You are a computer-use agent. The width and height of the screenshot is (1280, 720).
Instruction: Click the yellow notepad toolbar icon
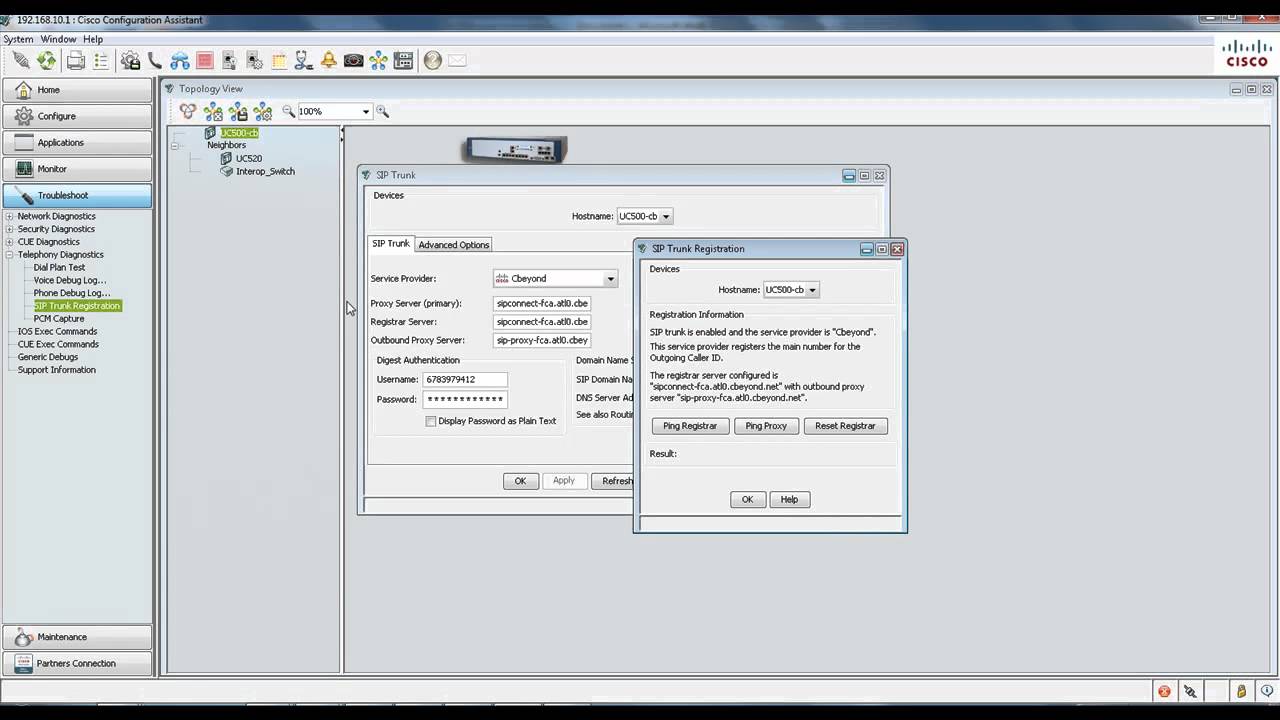279,61
